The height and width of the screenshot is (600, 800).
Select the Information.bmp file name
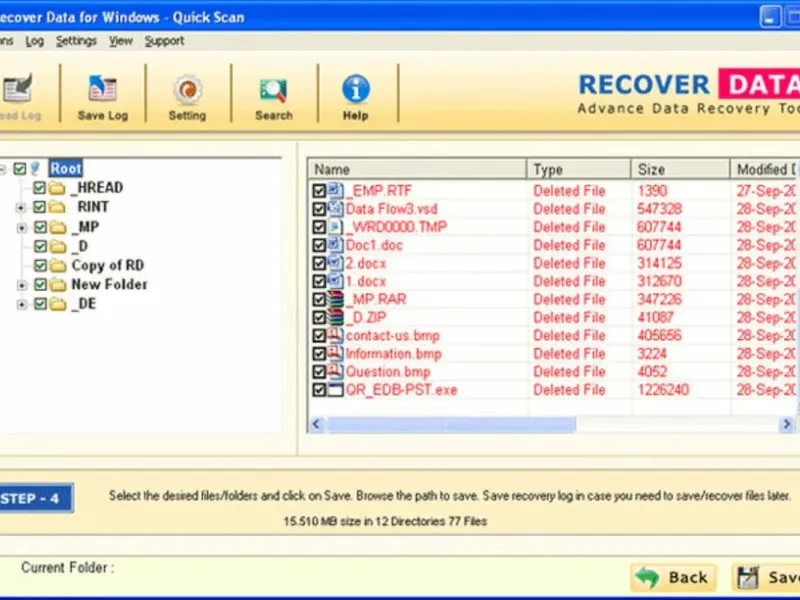coord(393,354)
